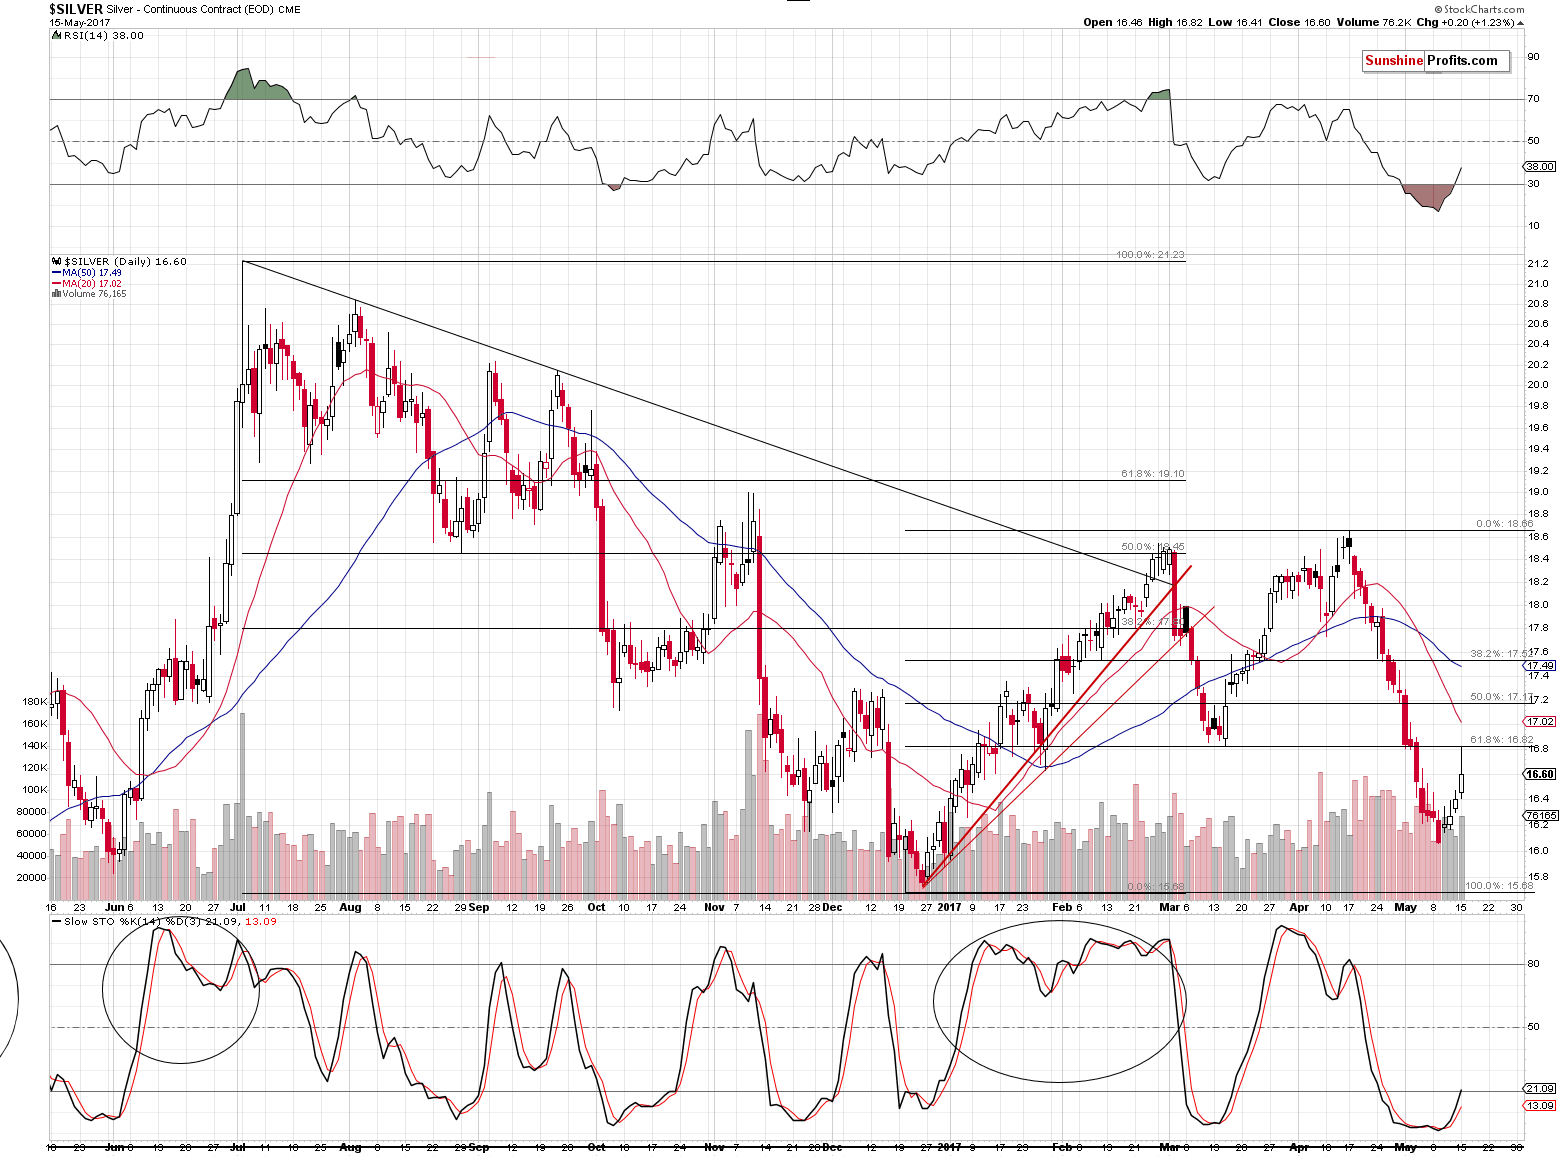Click the 'Aug' label on the price chart date axis
This screenshot has width=1565, height=1157.
pyautogui.click(x=350, y=907)
